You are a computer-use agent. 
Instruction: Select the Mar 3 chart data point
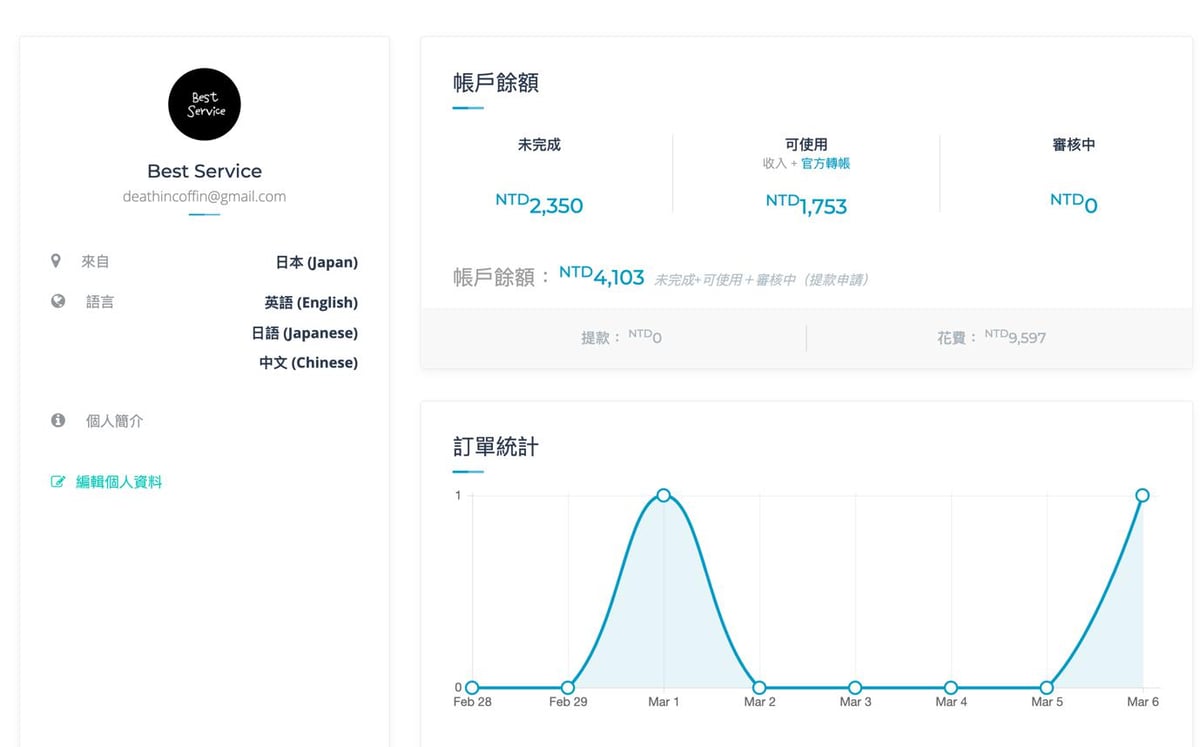855,688
